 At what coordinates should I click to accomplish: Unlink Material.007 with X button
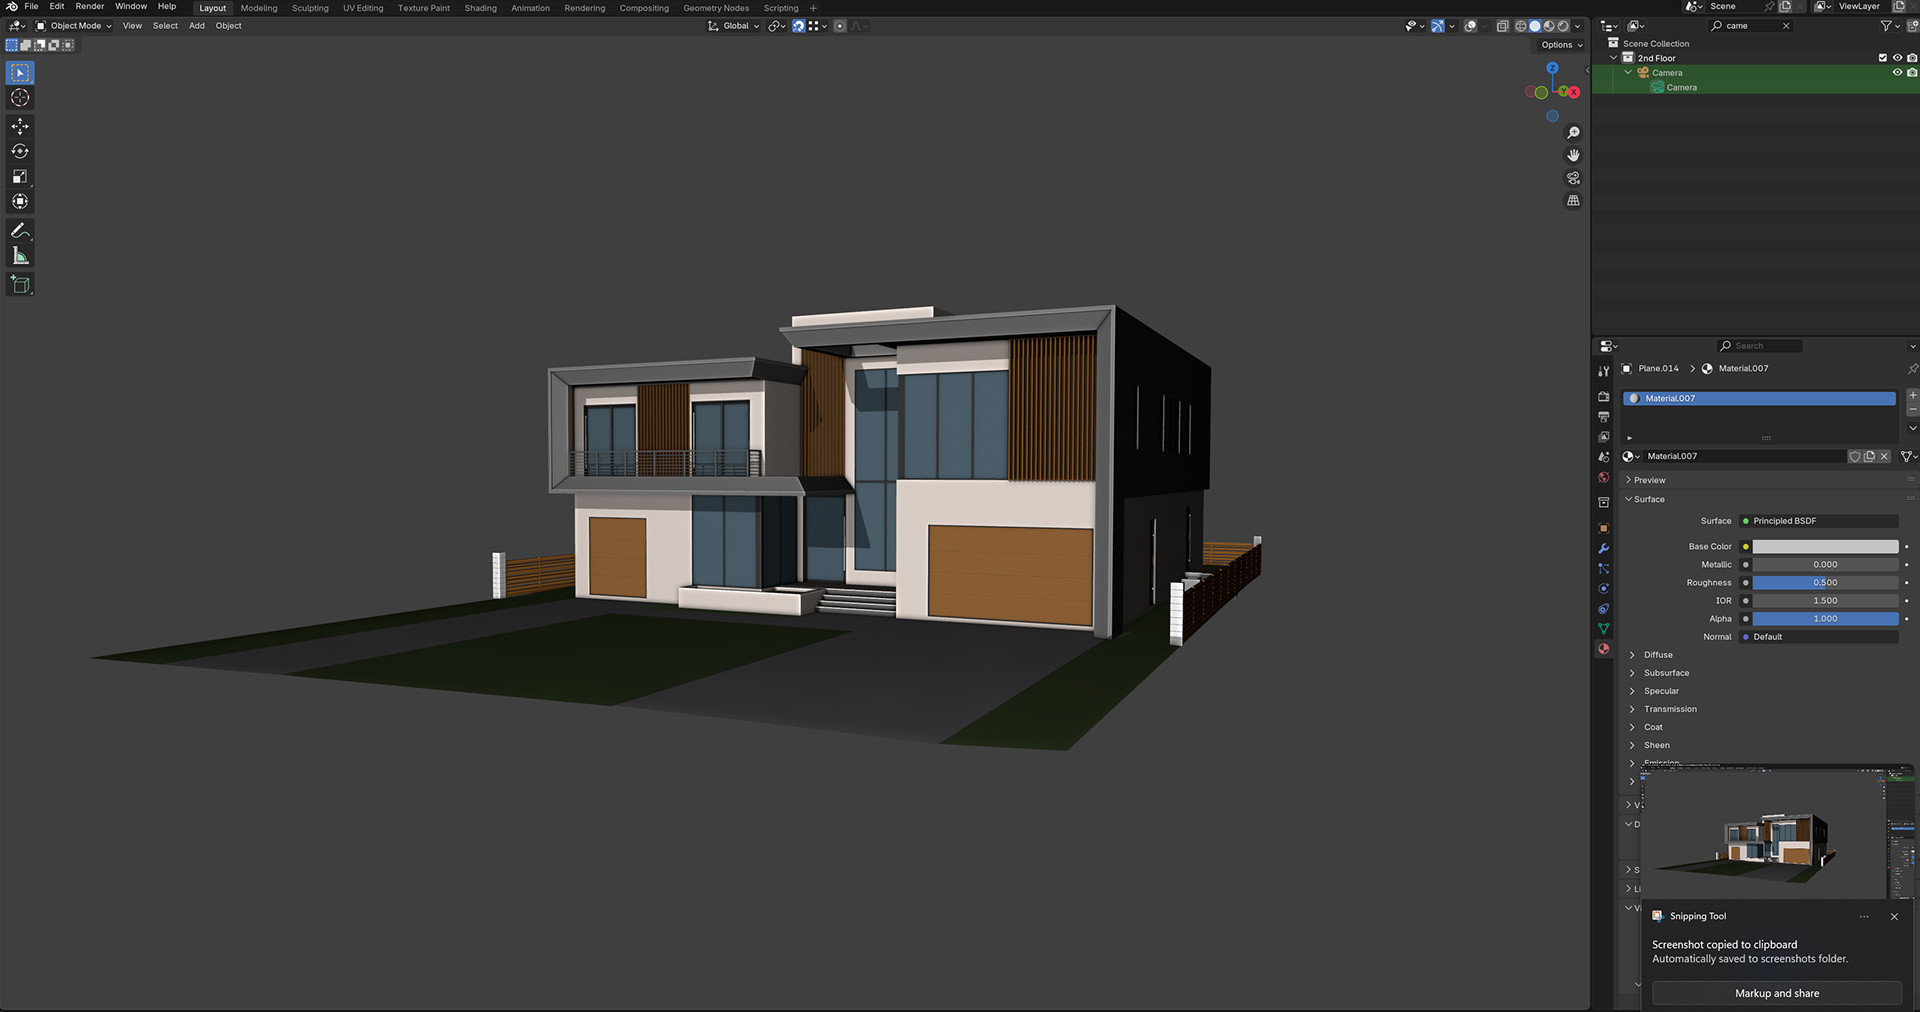1884,456
